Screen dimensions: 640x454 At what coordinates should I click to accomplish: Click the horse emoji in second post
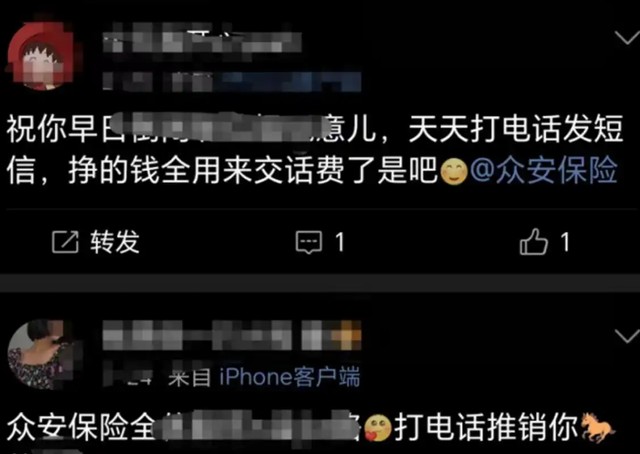(x=598, y=427)
